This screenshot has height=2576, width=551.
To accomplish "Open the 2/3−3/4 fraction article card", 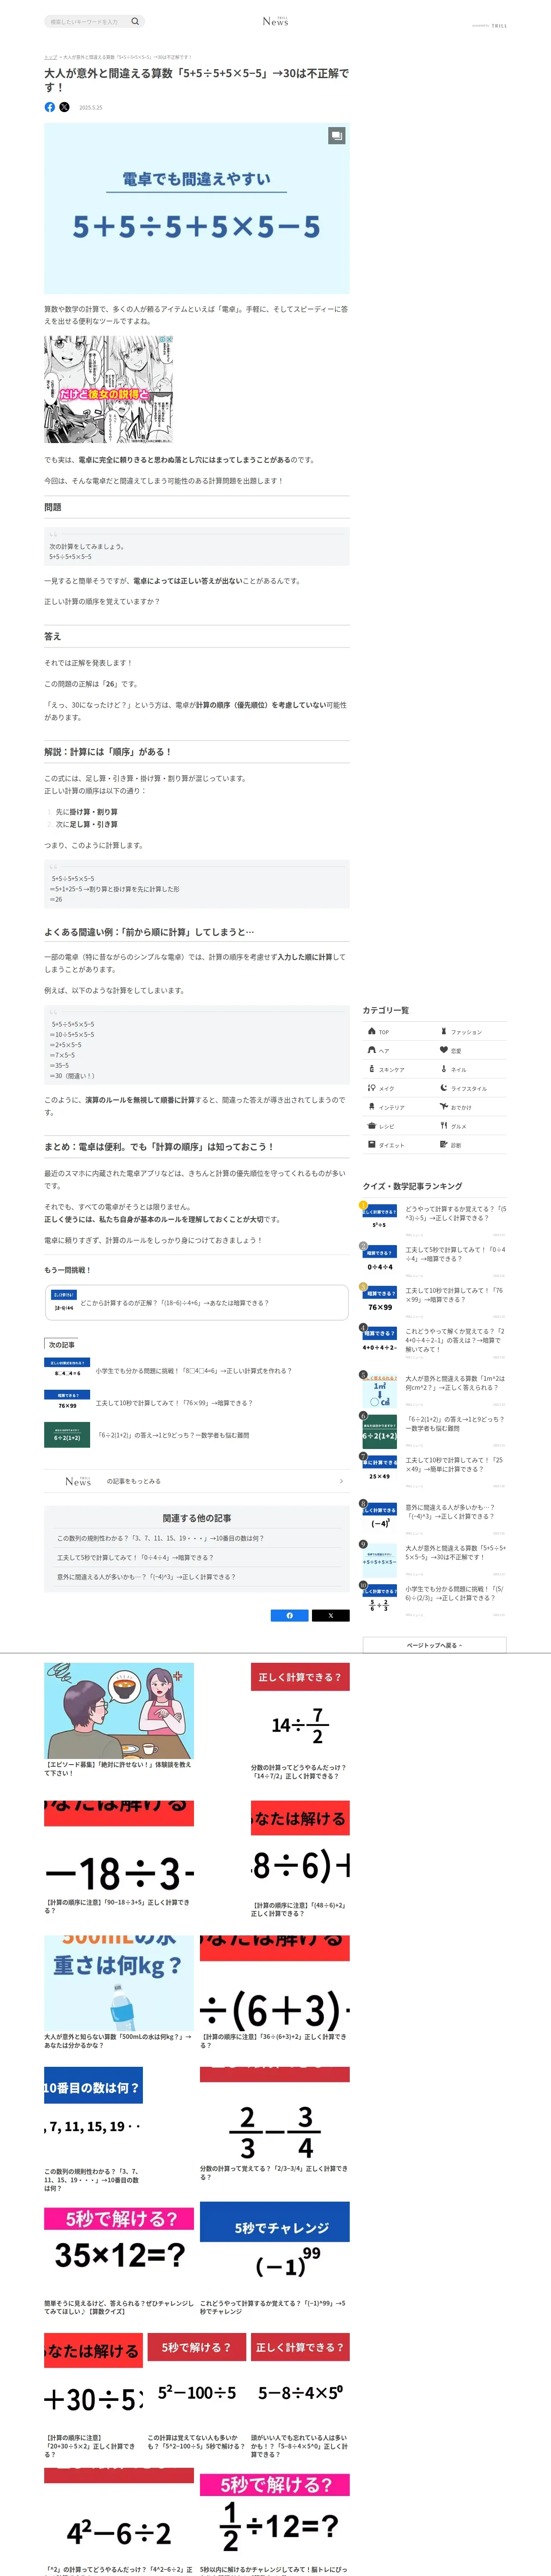I will pyautogui.click(x=275, y=2124).
